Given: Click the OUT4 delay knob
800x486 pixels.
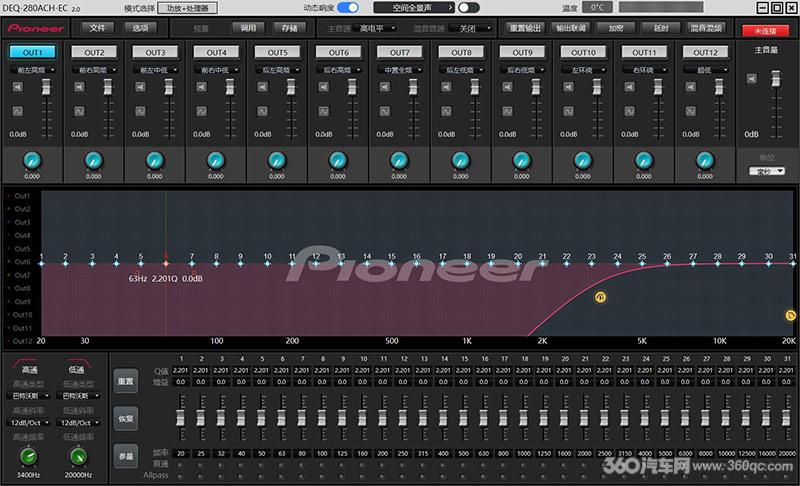Looking at the screenshot, I should click(216, 161).
